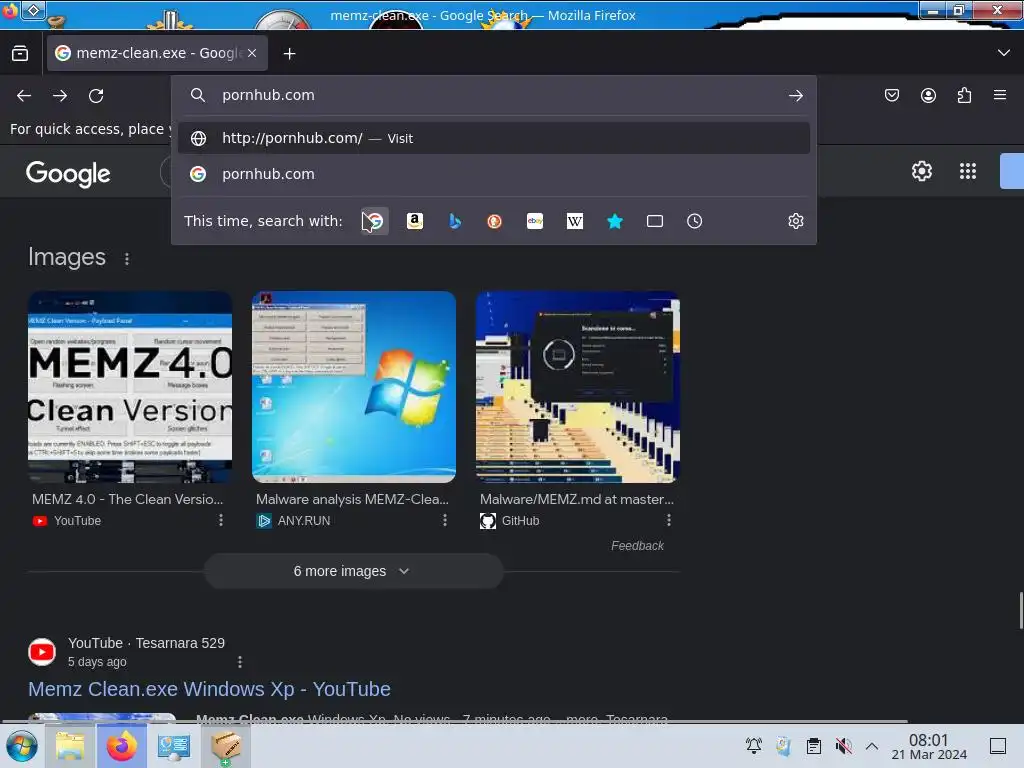The image size is (1024, 768).
Task: Click the Feedback link
Action: (x=637, y=545)
